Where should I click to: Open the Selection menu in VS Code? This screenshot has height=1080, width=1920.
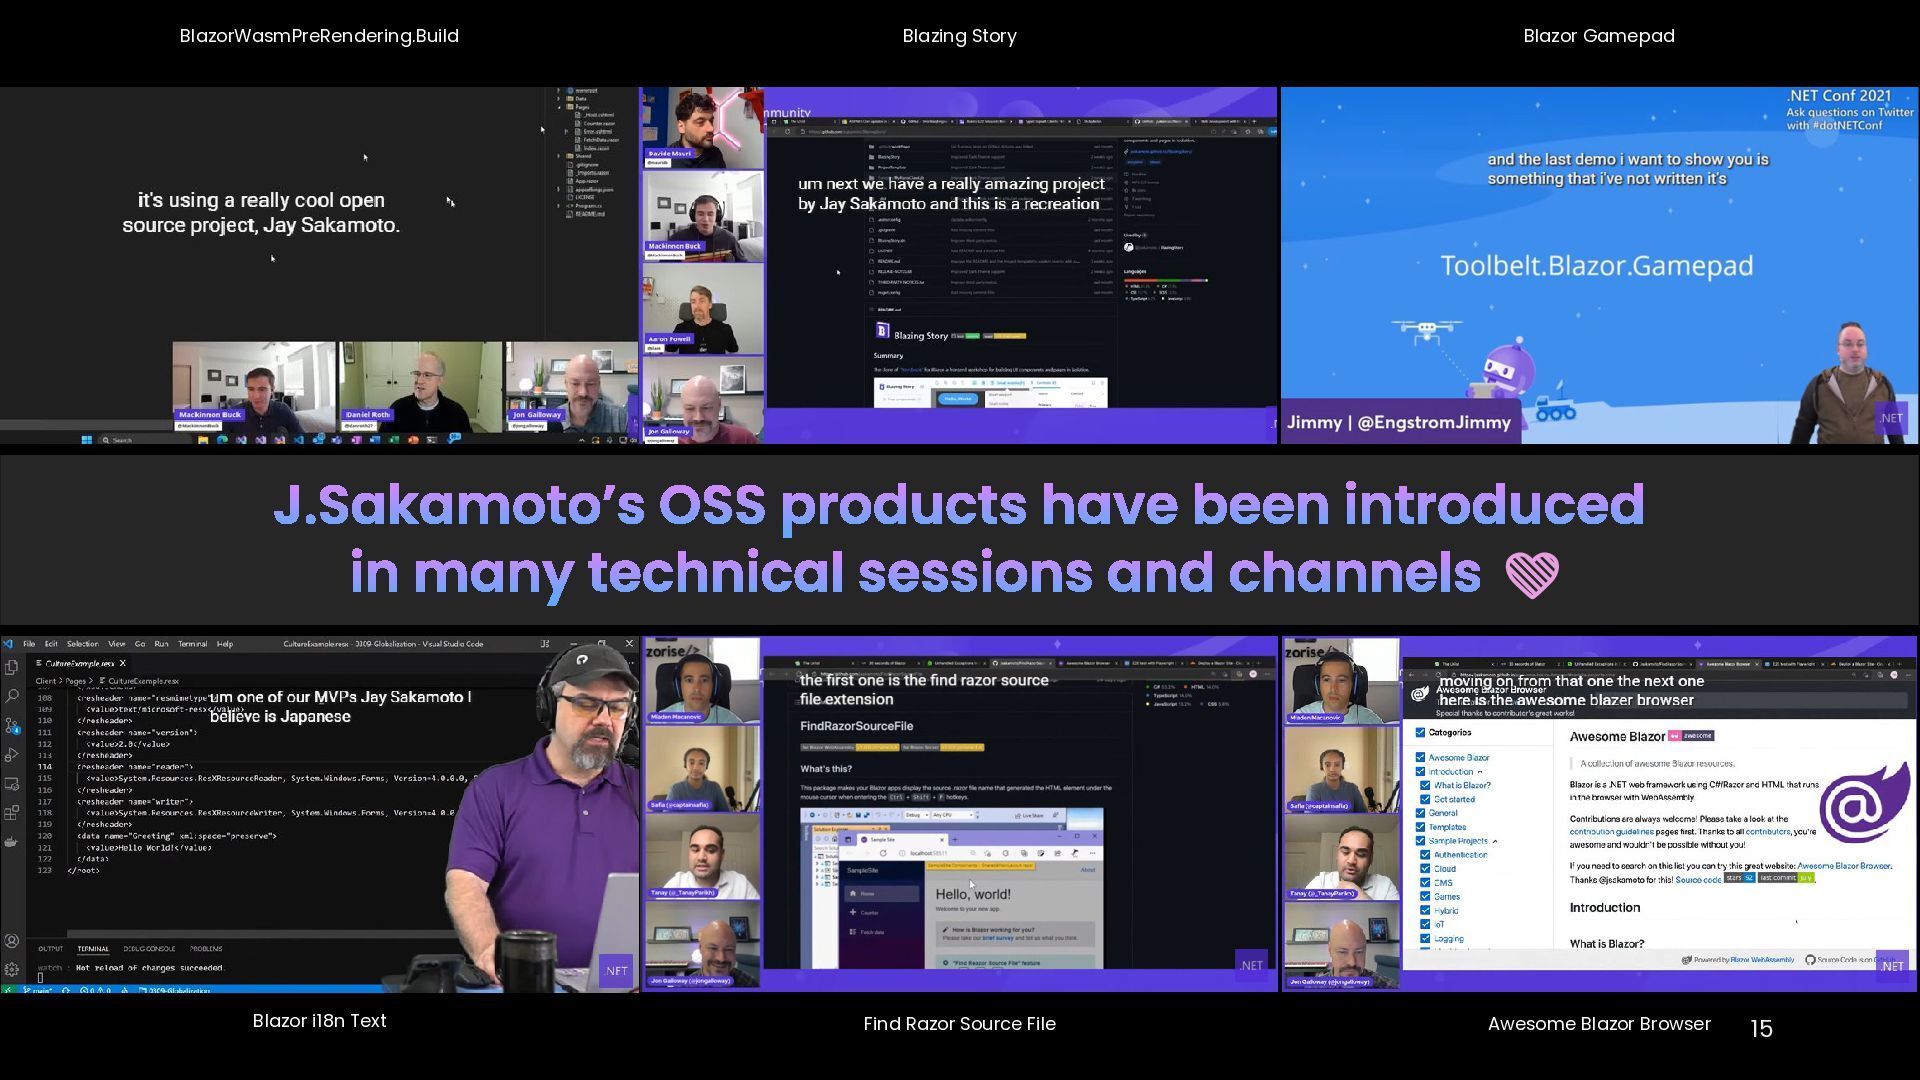click(82, 644)
